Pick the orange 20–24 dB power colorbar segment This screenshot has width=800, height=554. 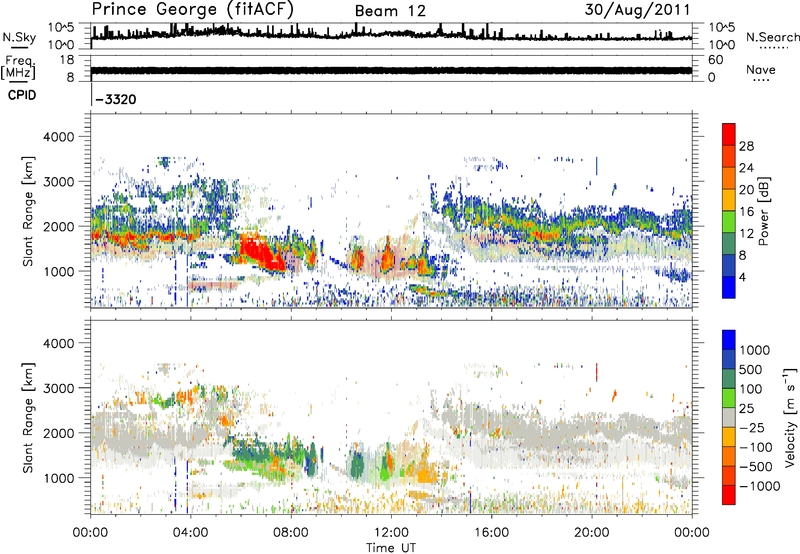click(729, 178)
